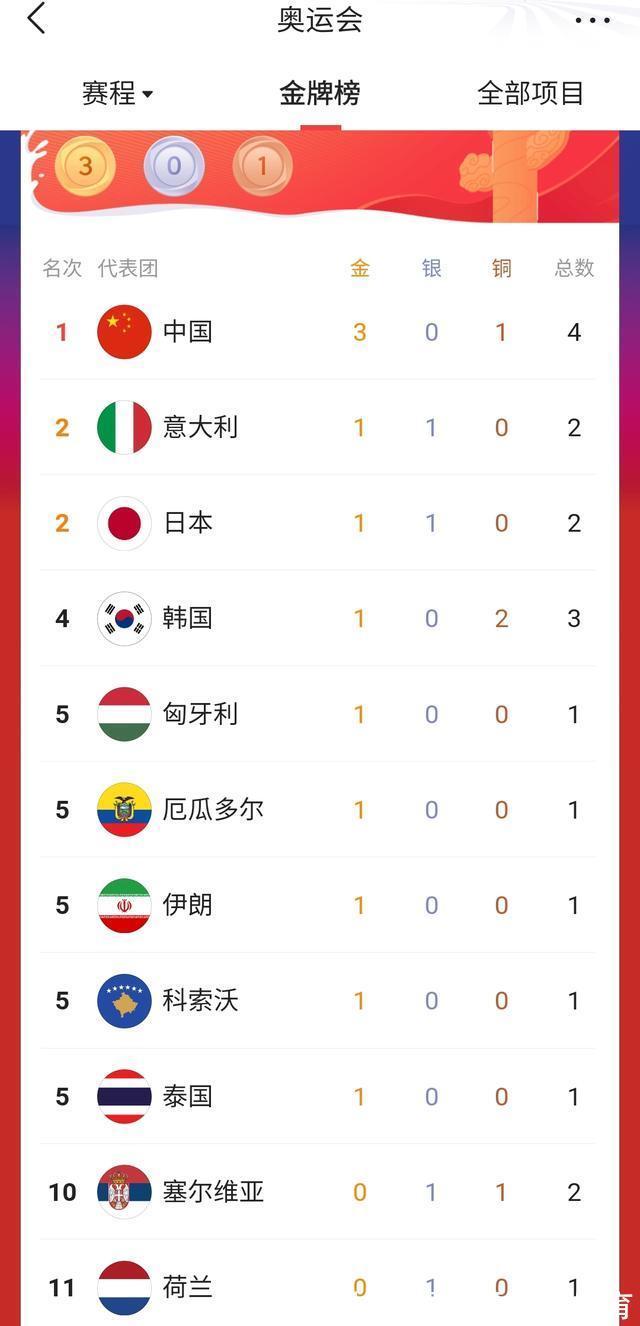The image size is (640, 1326).
Task: Click the Kosovo flag icon
Action: (x=124, y=1001)
